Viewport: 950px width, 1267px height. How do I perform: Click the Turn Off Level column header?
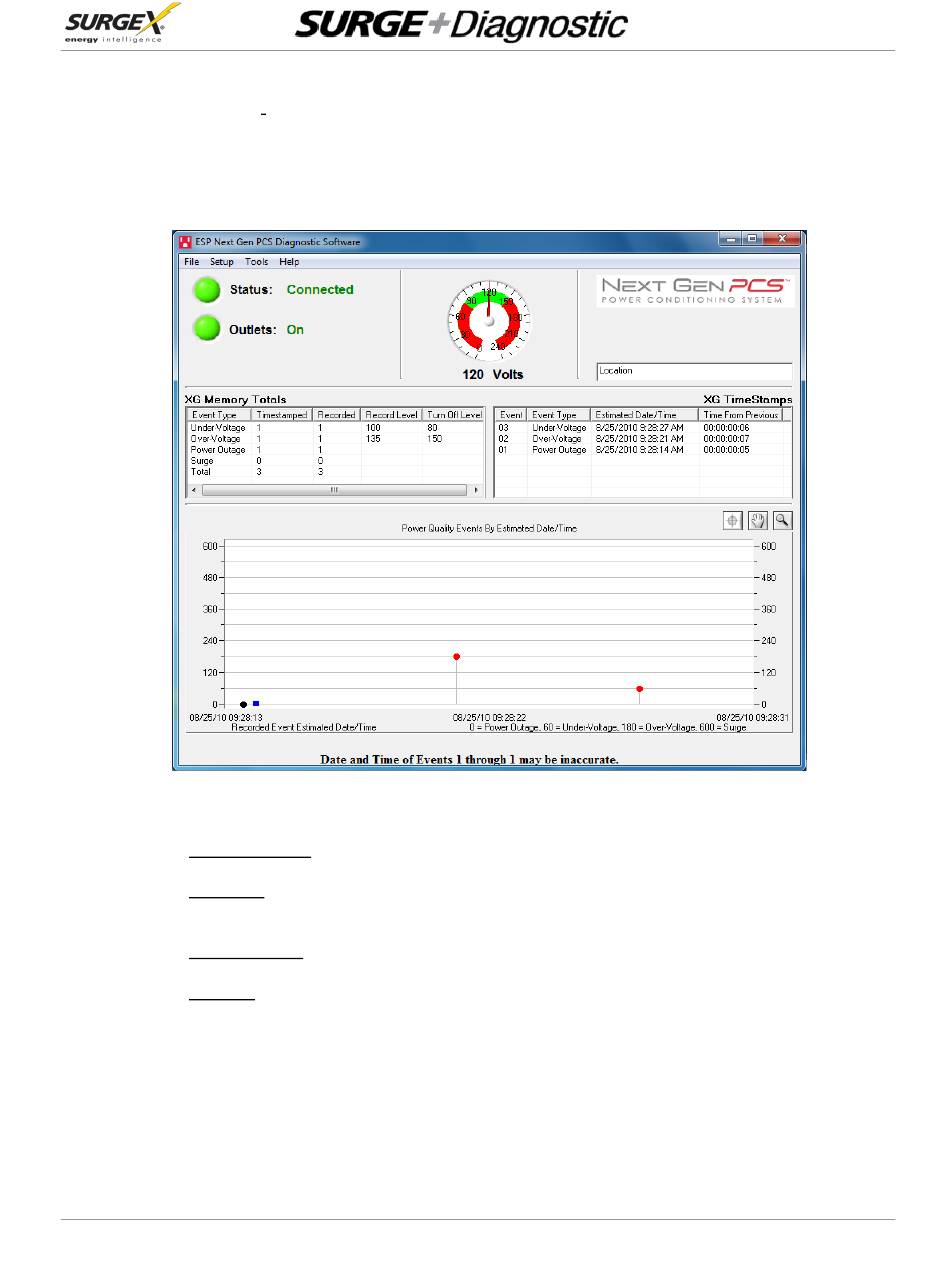pyautogui.click(x=453, y=414)
